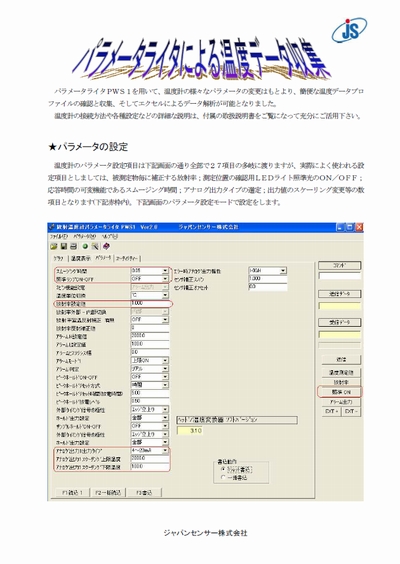Click the センサ補正オフセット input field
Image resolution: width=400 pixels, height=564 pixels.
coord(268,287)
